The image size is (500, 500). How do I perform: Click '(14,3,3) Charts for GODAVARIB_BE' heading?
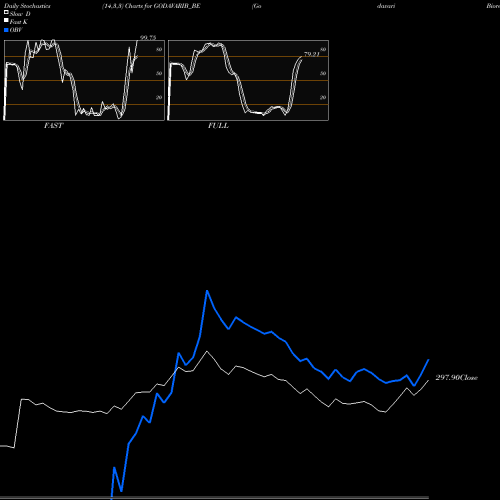[151, 6]
